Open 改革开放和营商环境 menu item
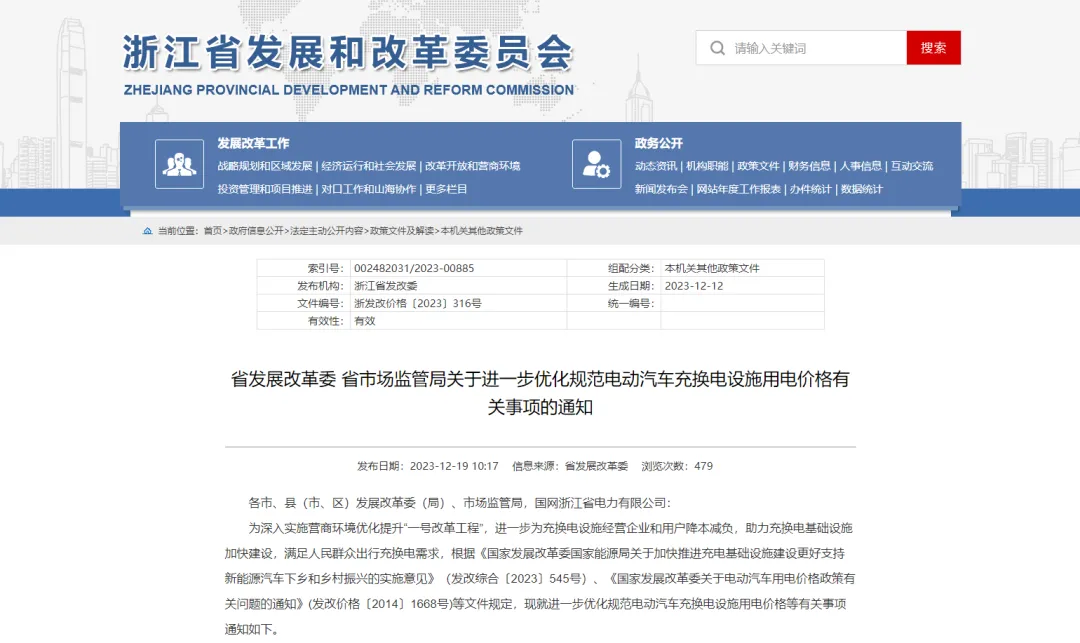Image resolution: width=1080 pixels, height=643 pixels. 472,166
